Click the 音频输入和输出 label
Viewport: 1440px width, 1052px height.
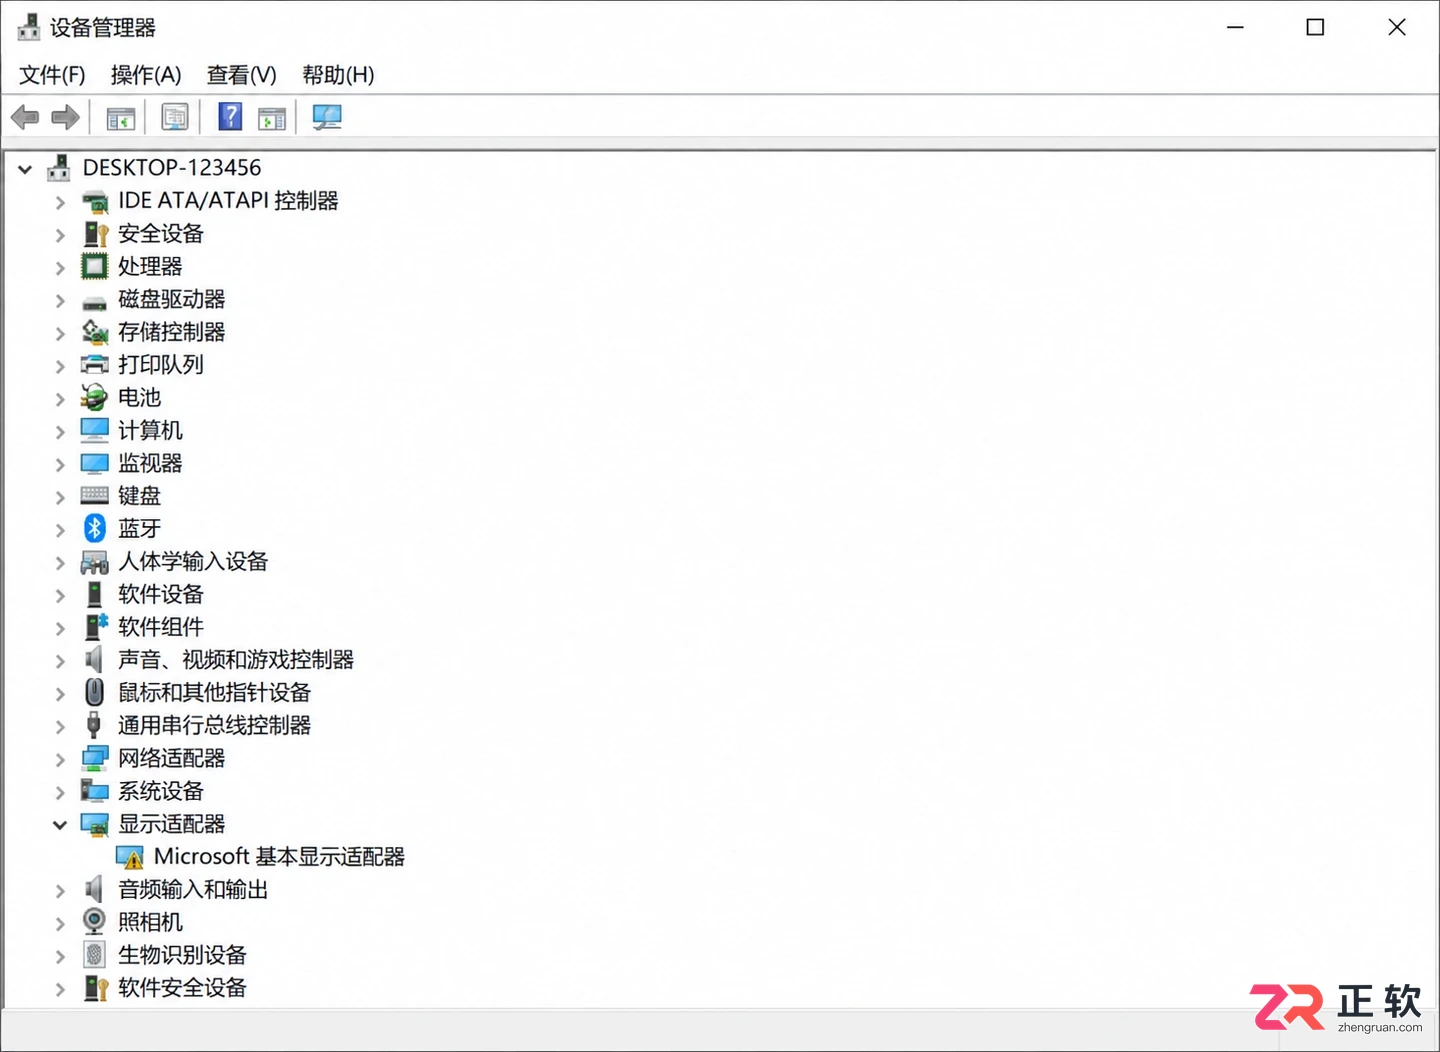193,889
